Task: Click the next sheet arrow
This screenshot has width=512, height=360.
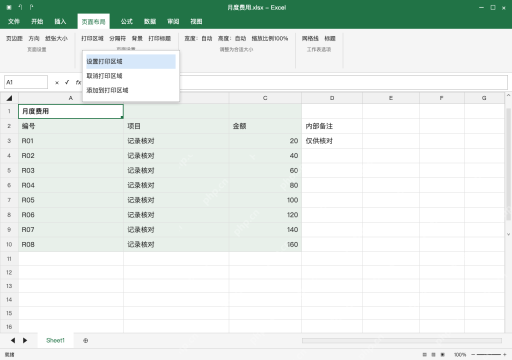Action: tap(25, 340)
